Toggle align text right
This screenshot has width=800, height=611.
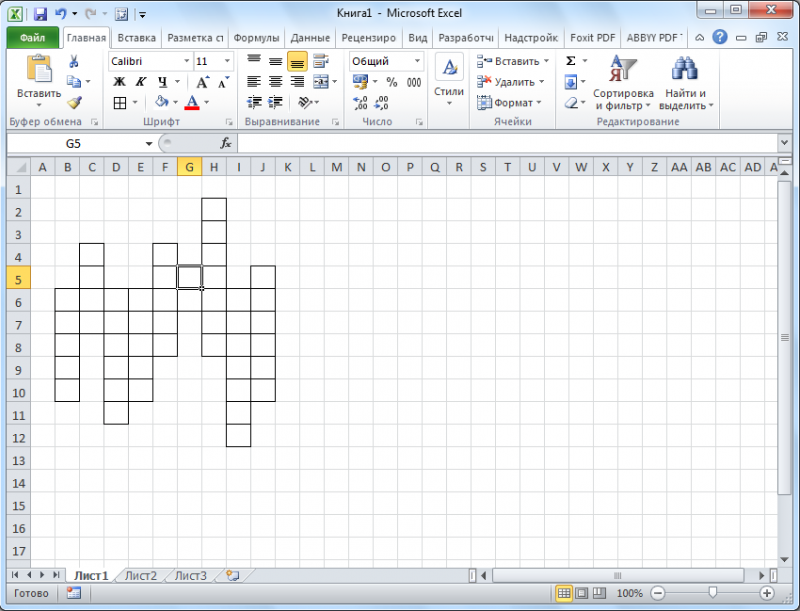click(297, 82)
